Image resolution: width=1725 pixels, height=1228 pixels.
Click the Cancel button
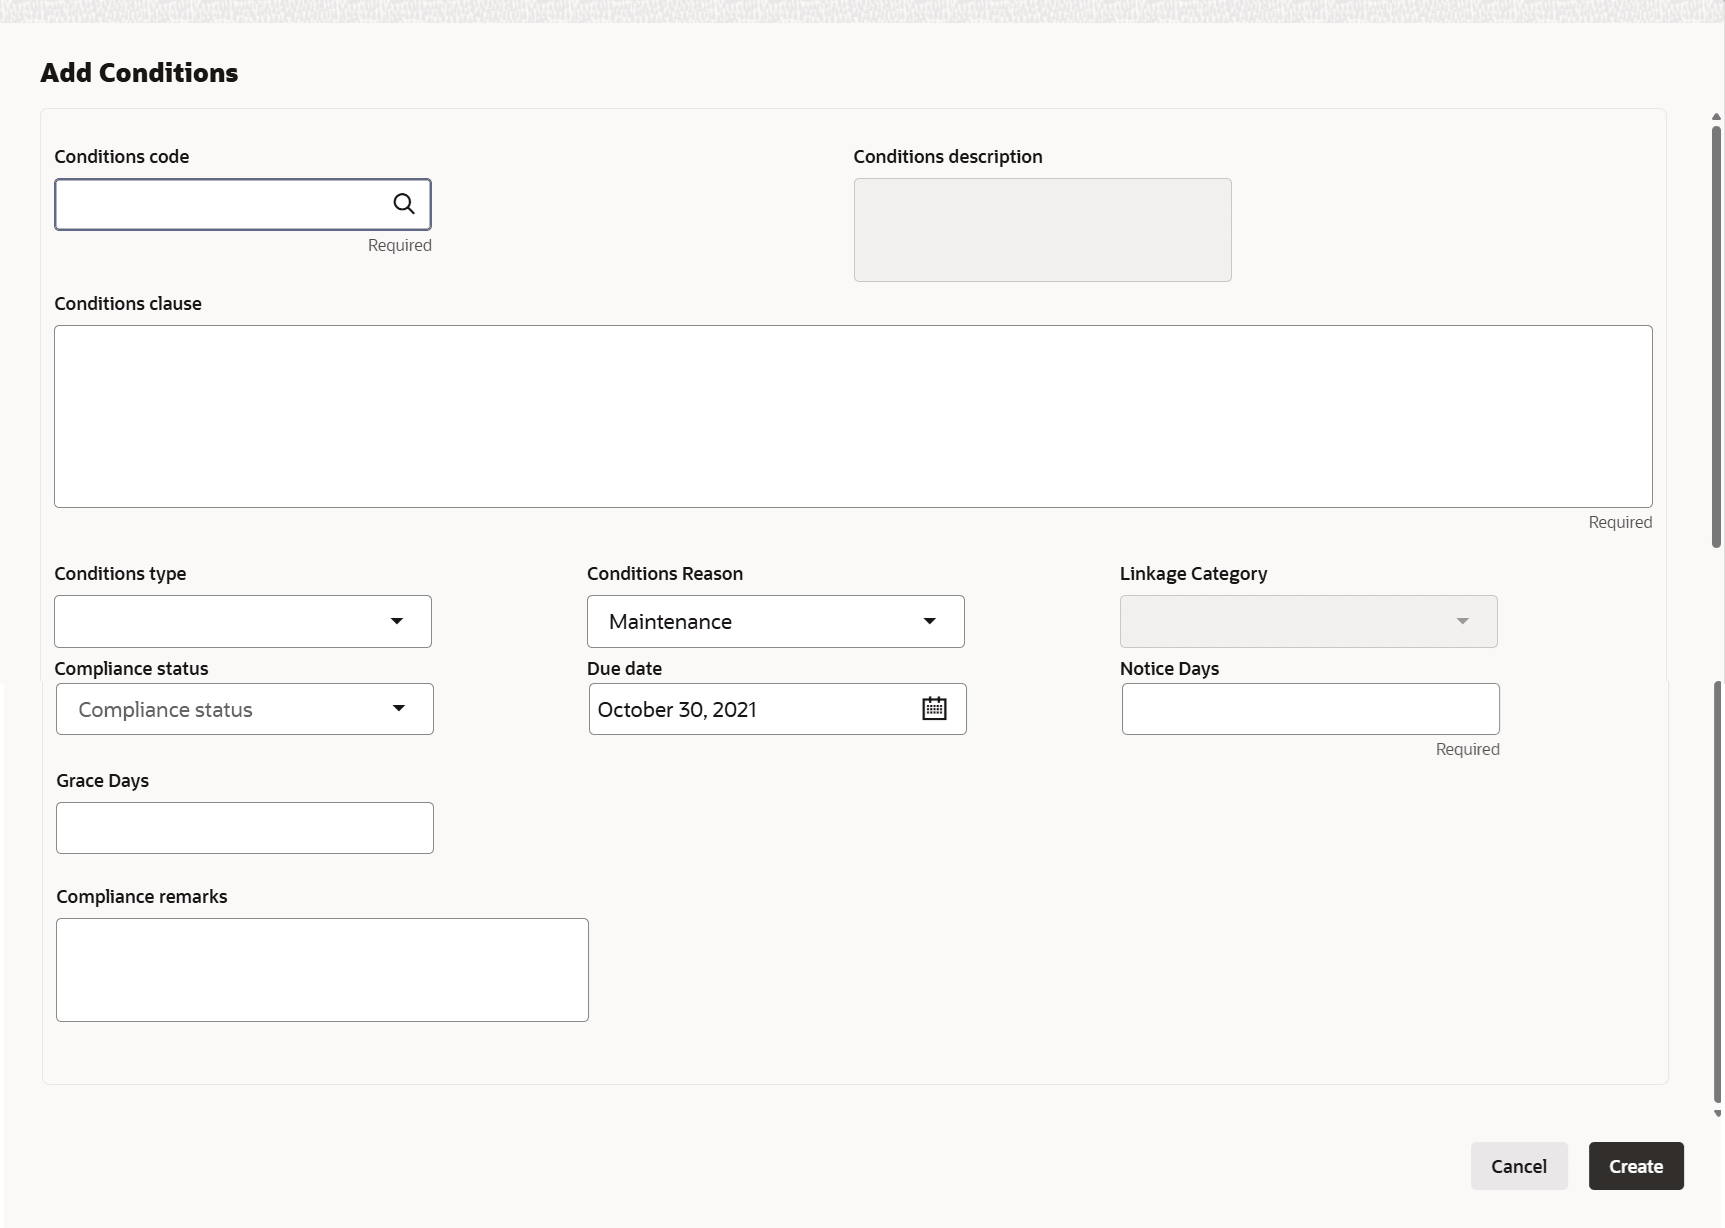1519,1166
